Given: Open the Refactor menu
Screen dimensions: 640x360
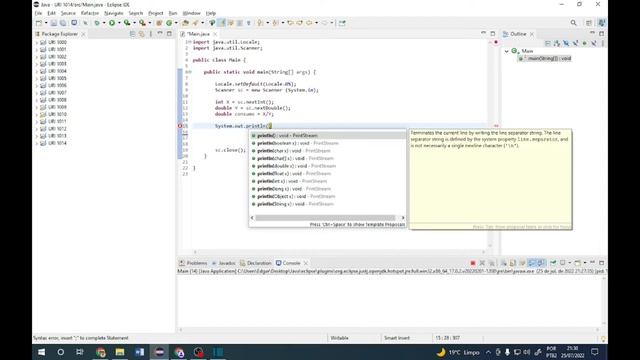Looking at the screenshot, I should (90, 13).
